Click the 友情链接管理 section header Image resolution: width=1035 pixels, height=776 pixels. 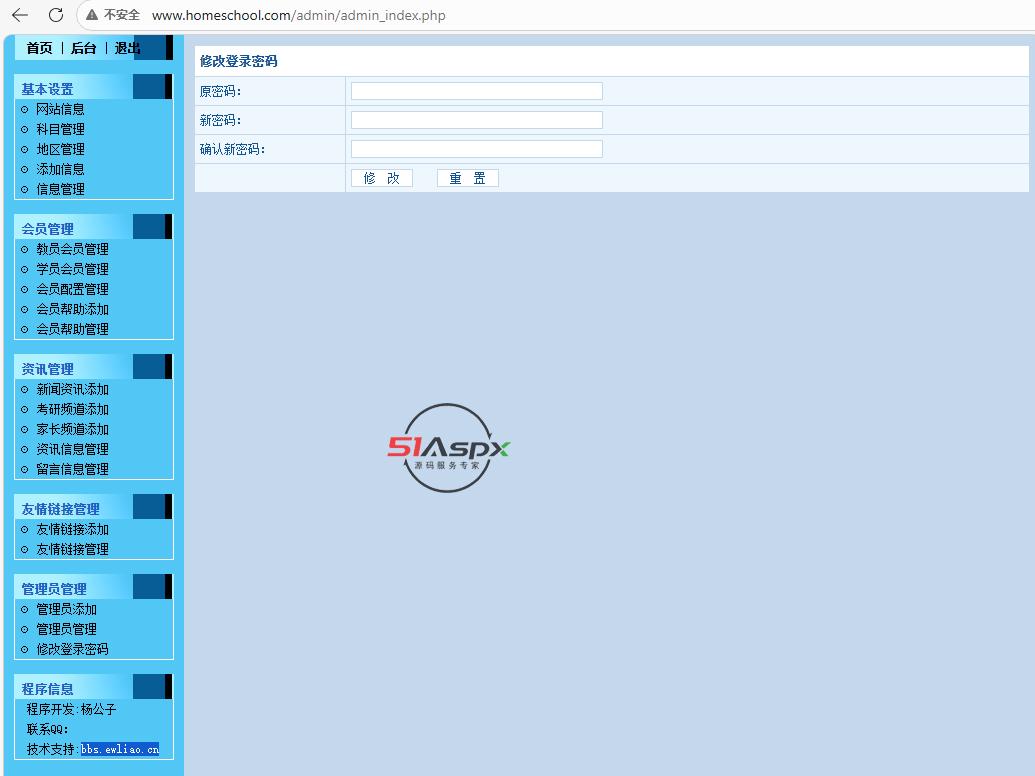click(61, 509)
